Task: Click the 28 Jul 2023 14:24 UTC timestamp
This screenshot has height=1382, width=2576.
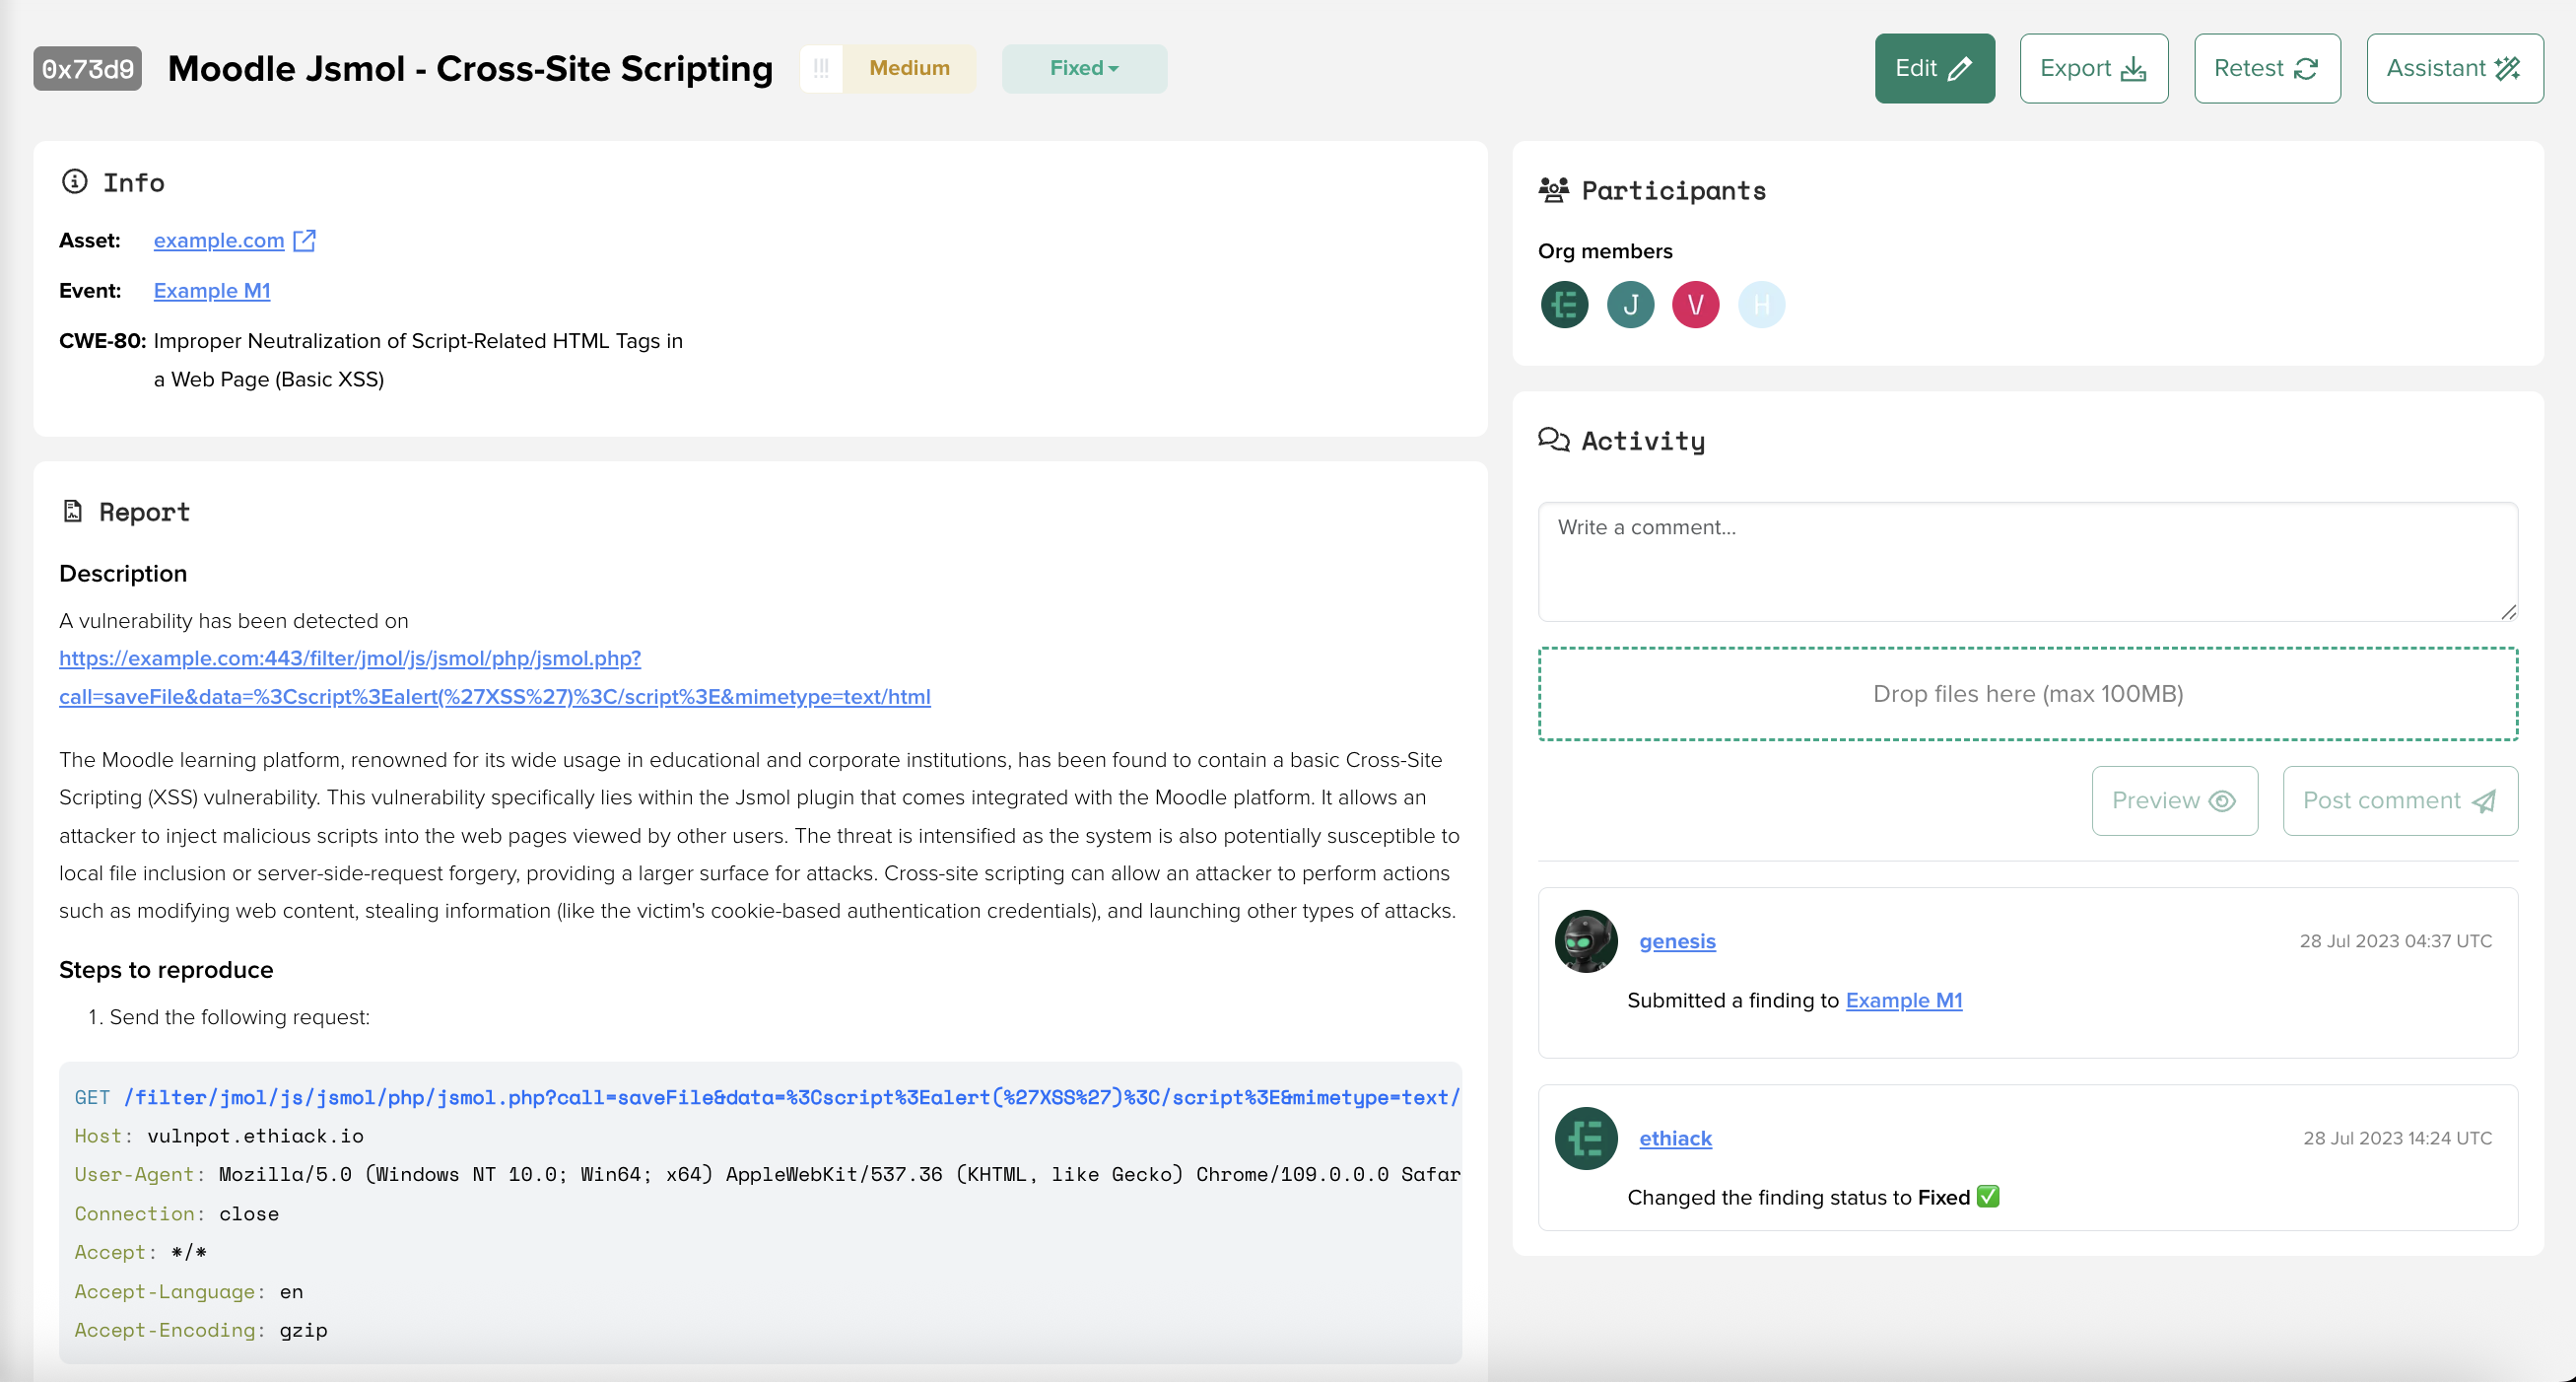Action: coord(2397,1138)
